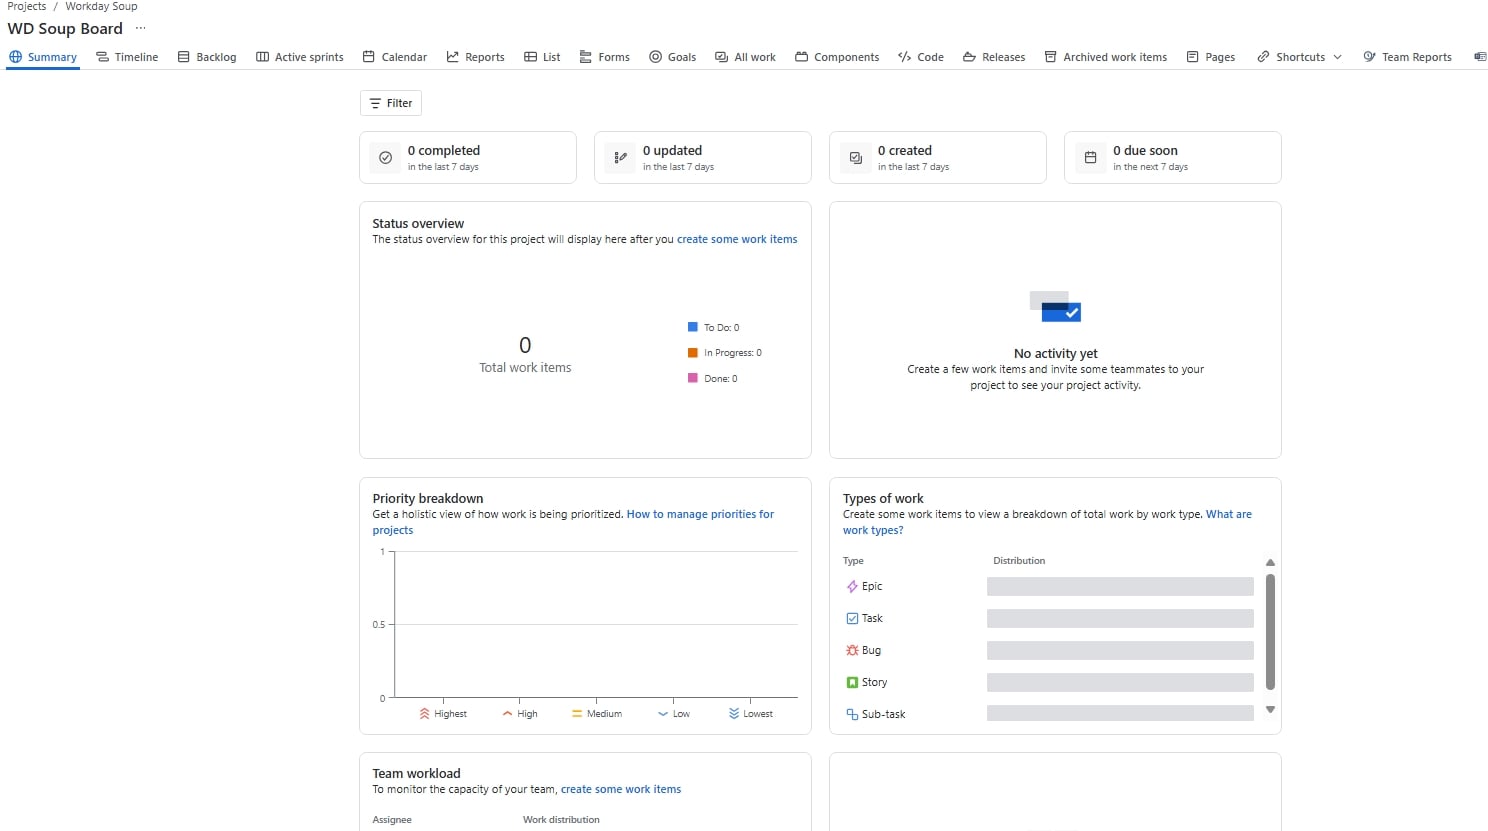The width and height of the screenshot is (1488, 831).
Task: Open the Goals tab
Action: pos(673,57)
